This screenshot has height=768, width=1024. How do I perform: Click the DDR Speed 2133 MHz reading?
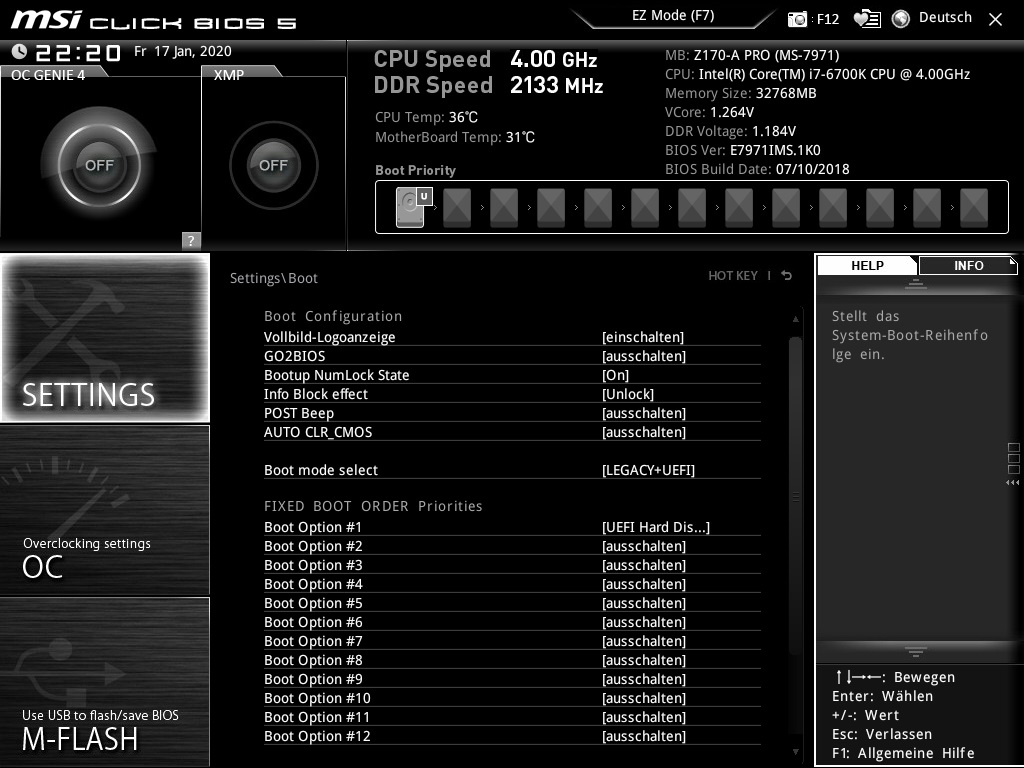[x=488, y=85]
